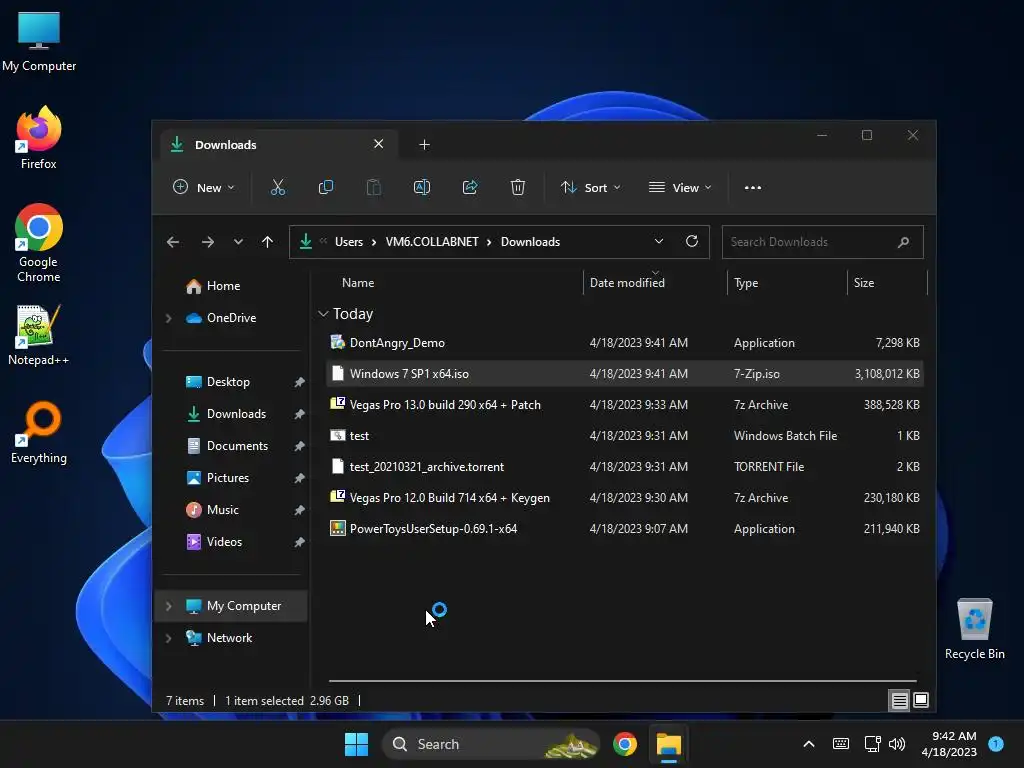Go forward with the right arrow
1024x768 pixels.
point(208,242)
